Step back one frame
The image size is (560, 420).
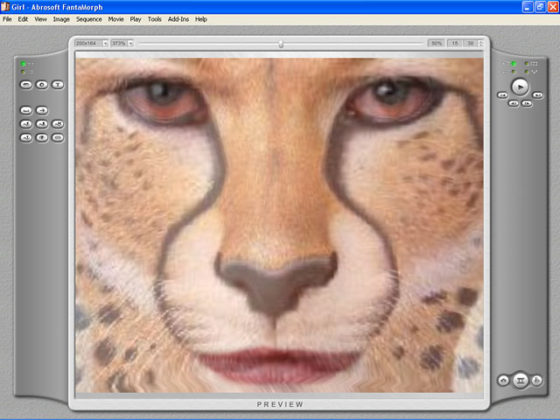[x=514, y=104]
